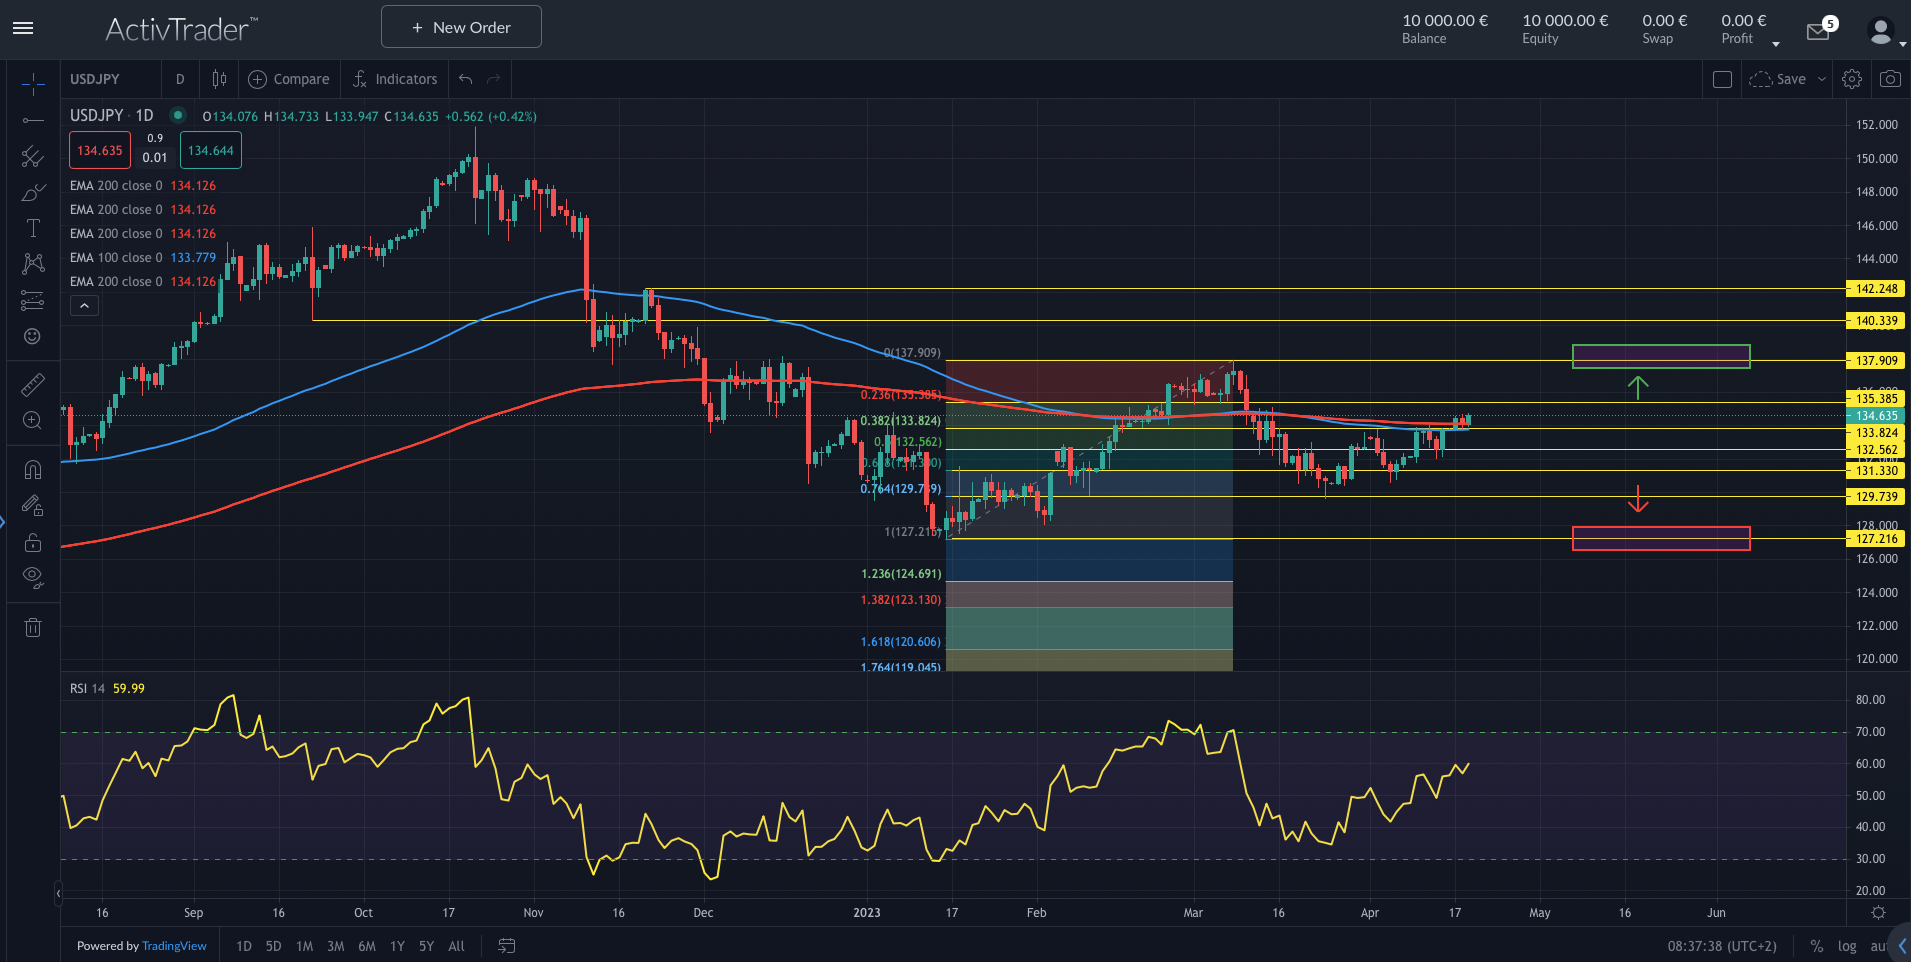1911x962 pixels.
Task: Open the TradingView link
Action: click(174, 946)
